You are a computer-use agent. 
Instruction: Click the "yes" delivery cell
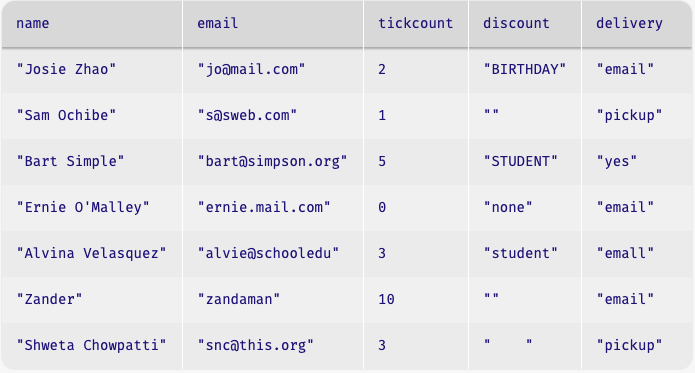[637, 162]
